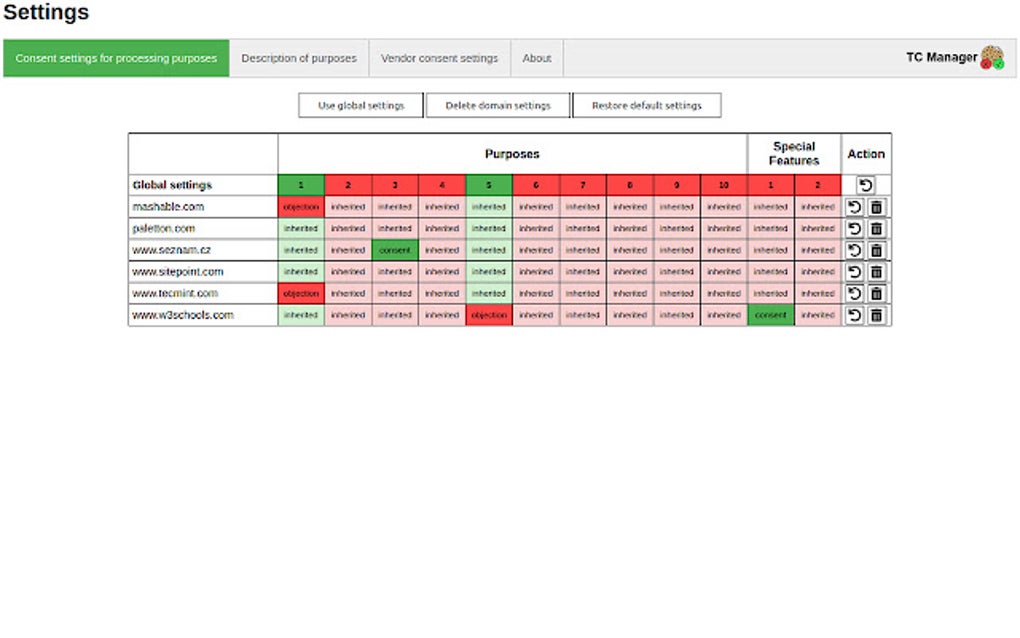
Task: Toggle the Purpose 1 objection cell for mashable.com
Action: (x=300, y=207)
